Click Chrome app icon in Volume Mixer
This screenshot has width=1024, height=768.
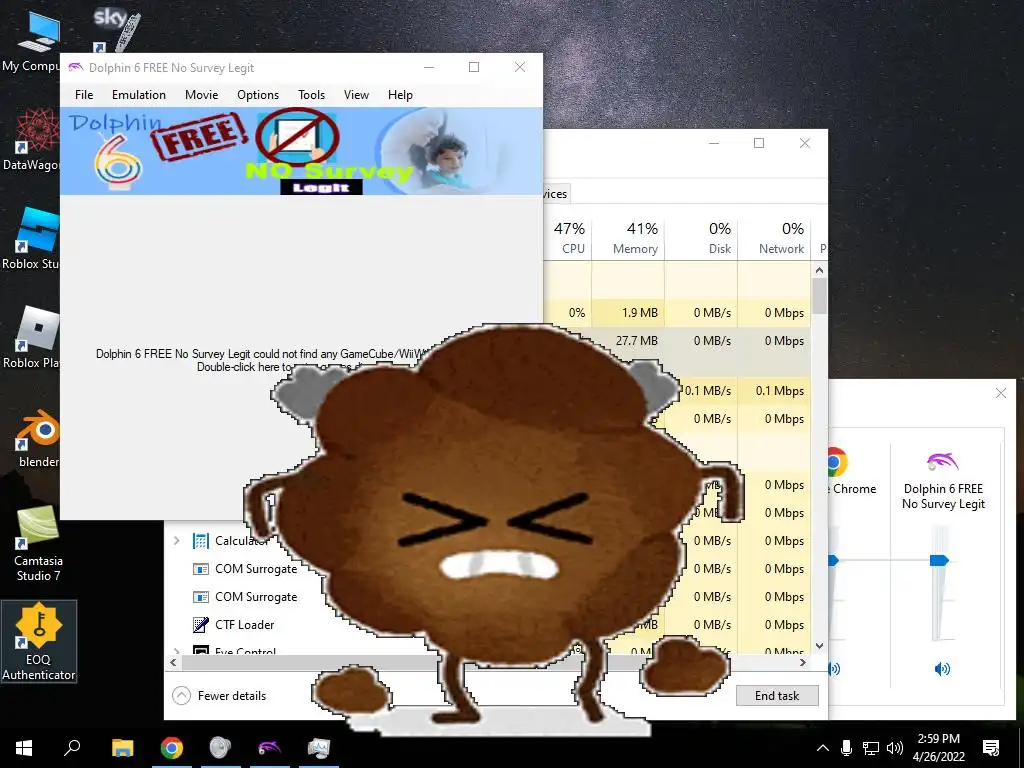837,462
